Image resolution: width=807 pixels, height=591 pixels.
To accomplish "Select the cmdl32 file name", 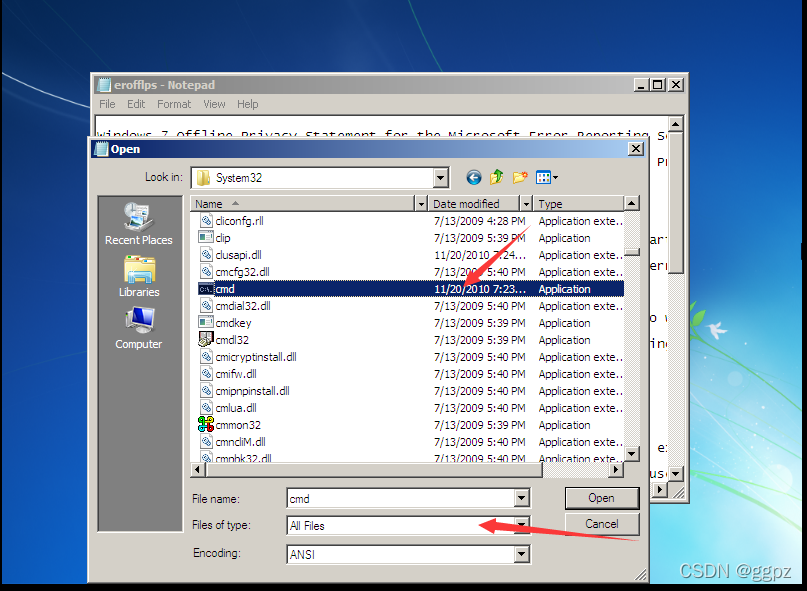I will tap(232, 340).
